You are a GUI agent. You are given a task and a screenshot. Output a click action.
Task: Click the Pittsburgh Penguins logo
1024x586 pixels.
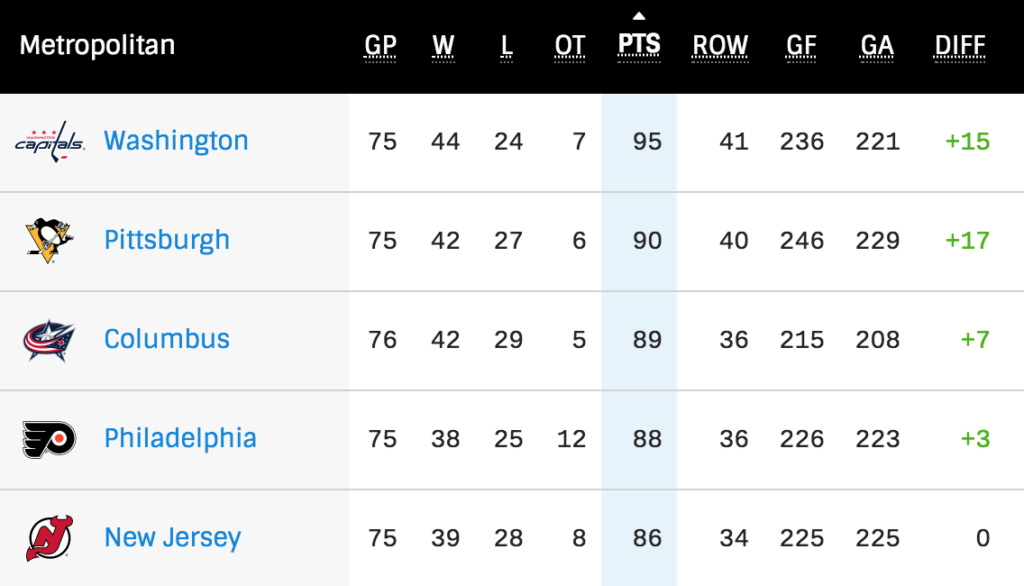tap(49, 240)
